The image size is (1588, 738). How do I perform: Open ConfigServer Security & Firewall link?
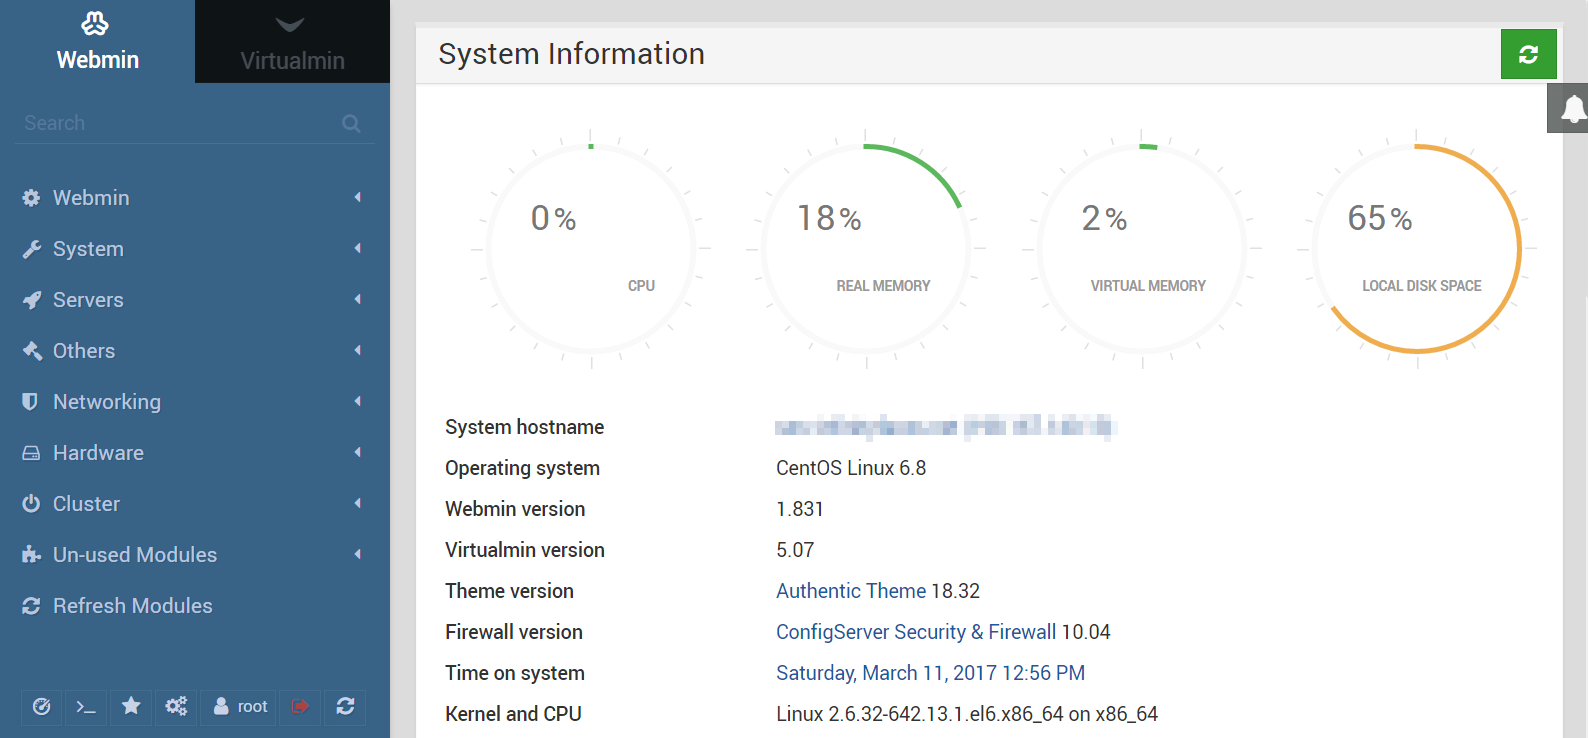(916, 632)
